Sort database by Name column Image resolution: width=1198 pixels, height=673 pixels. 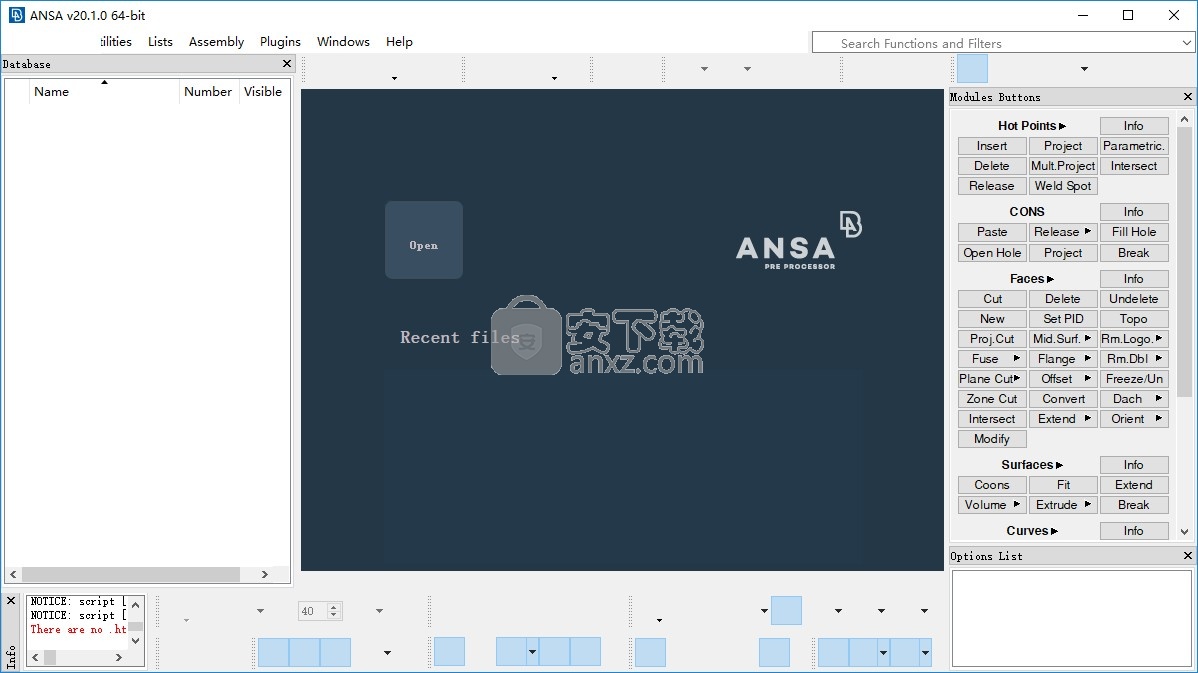coord(105,92)
